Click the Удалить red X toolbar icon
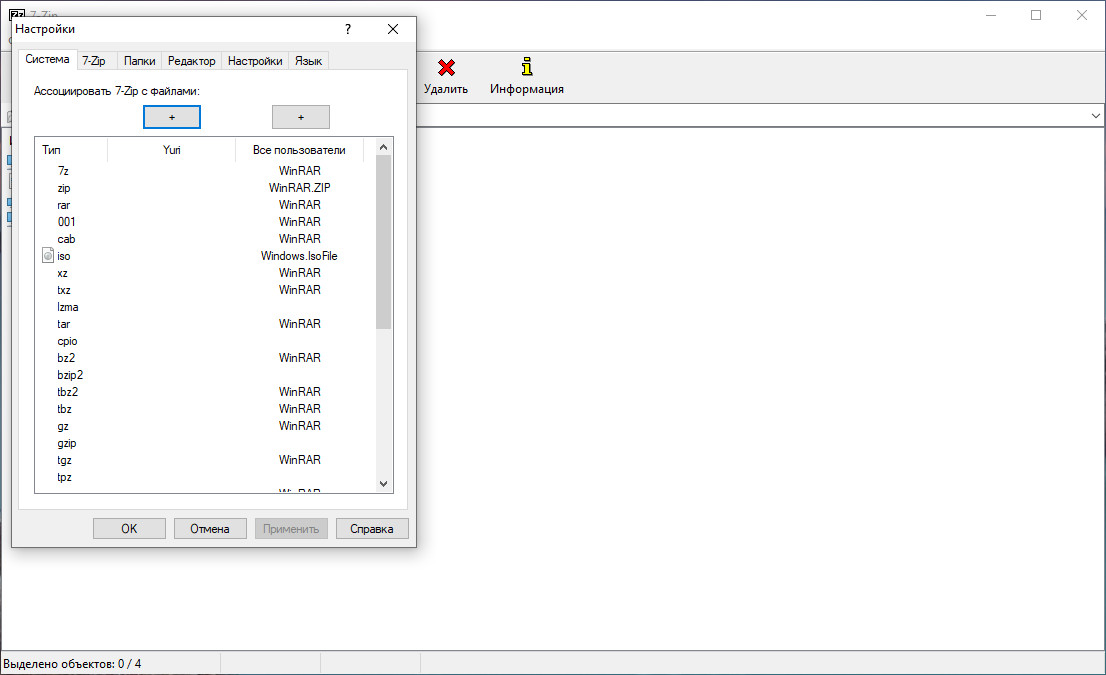 [446, 68]
